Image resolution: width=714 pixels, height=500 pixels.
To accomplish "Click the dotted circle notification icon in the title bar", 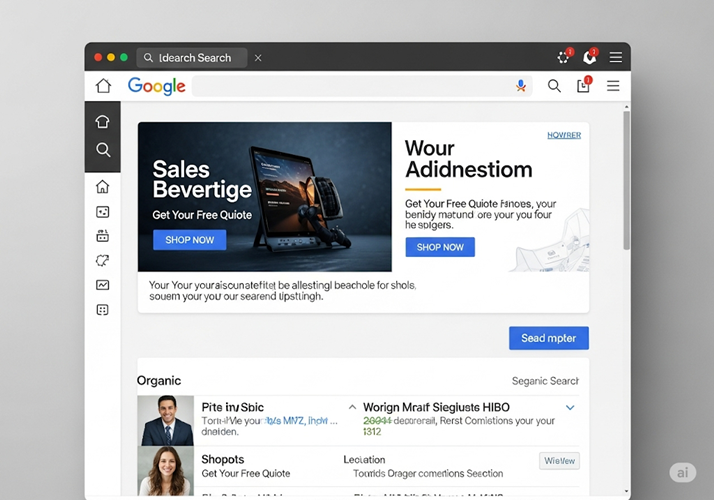I will click(564, 56).
